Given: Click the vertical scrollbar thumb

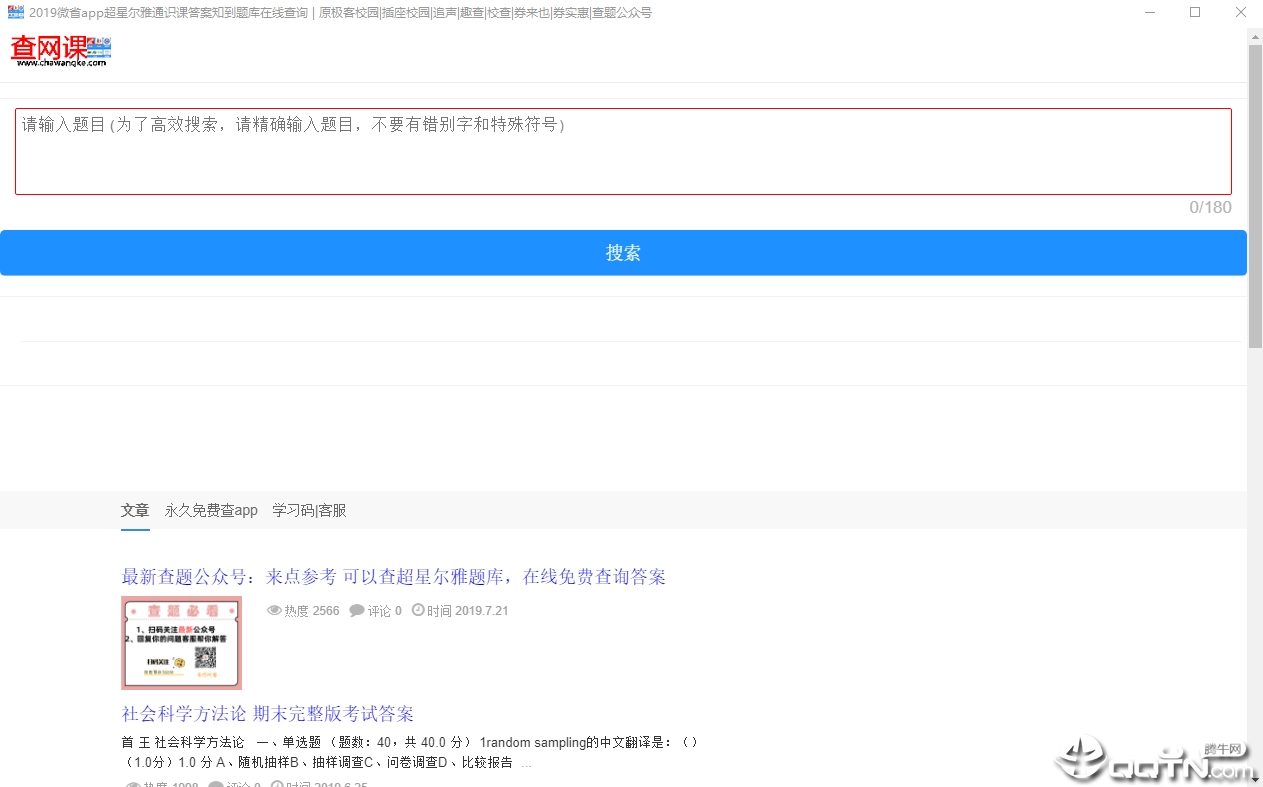Looking at the screenshot, I should point(1255,196).
